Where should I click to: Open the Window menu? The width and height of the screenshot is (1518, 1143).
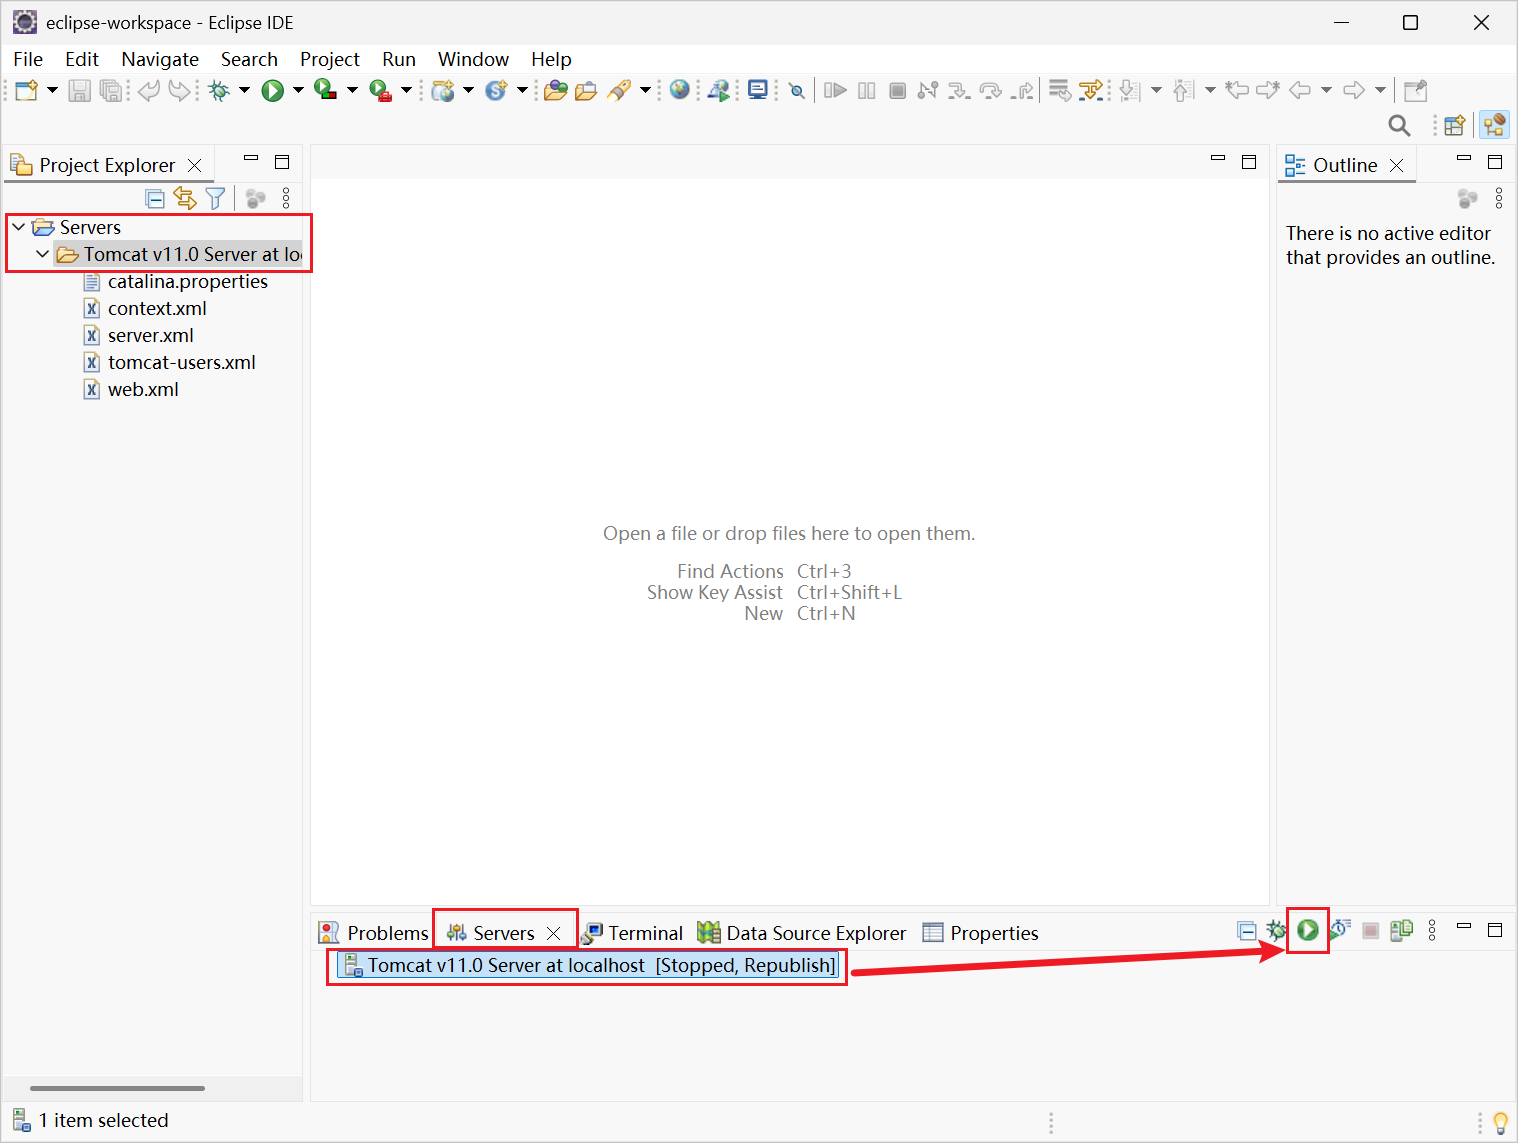pos(473,59)
